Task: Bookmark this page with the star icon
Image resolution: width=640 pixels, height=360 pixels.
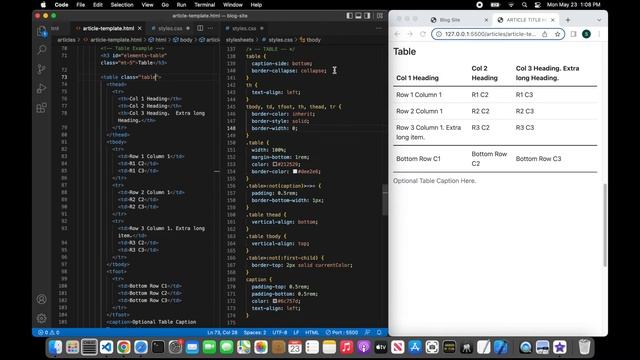Action: click(x=558, y=34)
